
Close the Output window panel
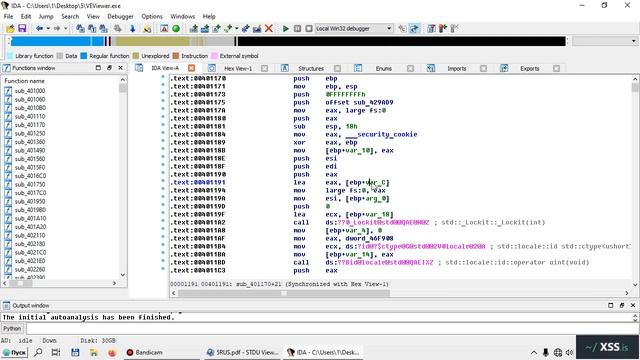point(633,305)
